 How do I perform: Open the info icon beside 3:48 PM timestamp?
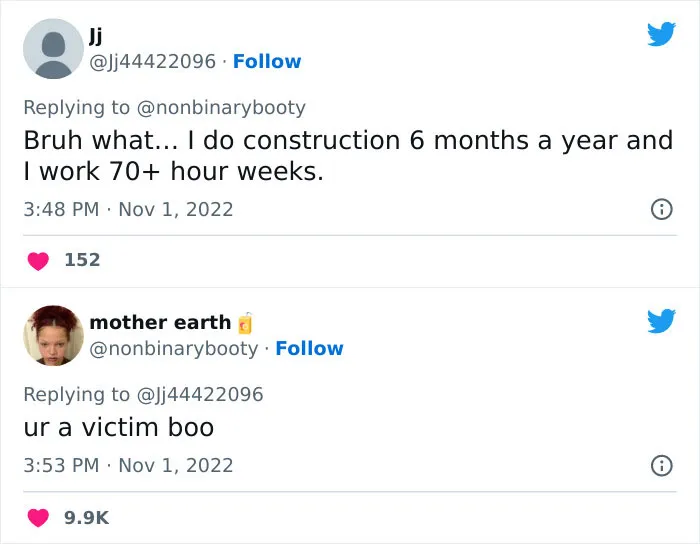(661, 209)
